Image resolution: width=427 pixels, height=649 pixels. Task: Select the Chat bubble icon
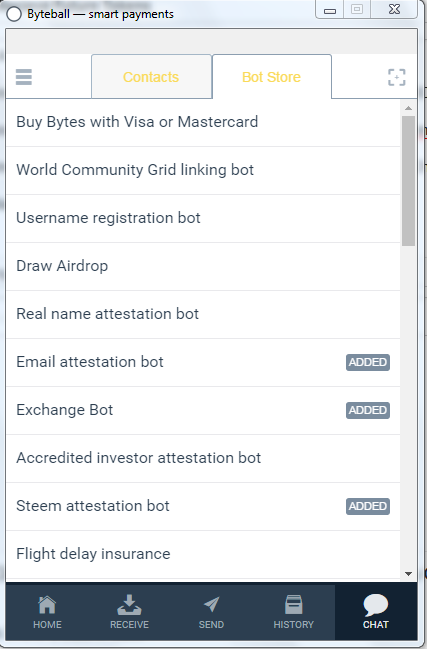click(x=376, y=605)
